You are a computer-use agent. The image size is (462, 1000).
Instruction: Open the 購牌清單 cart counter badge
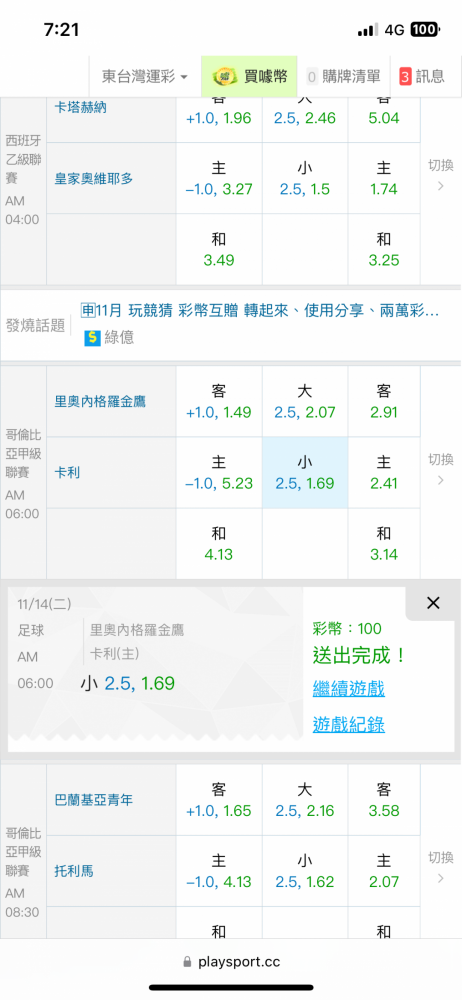tap(312, 77)
